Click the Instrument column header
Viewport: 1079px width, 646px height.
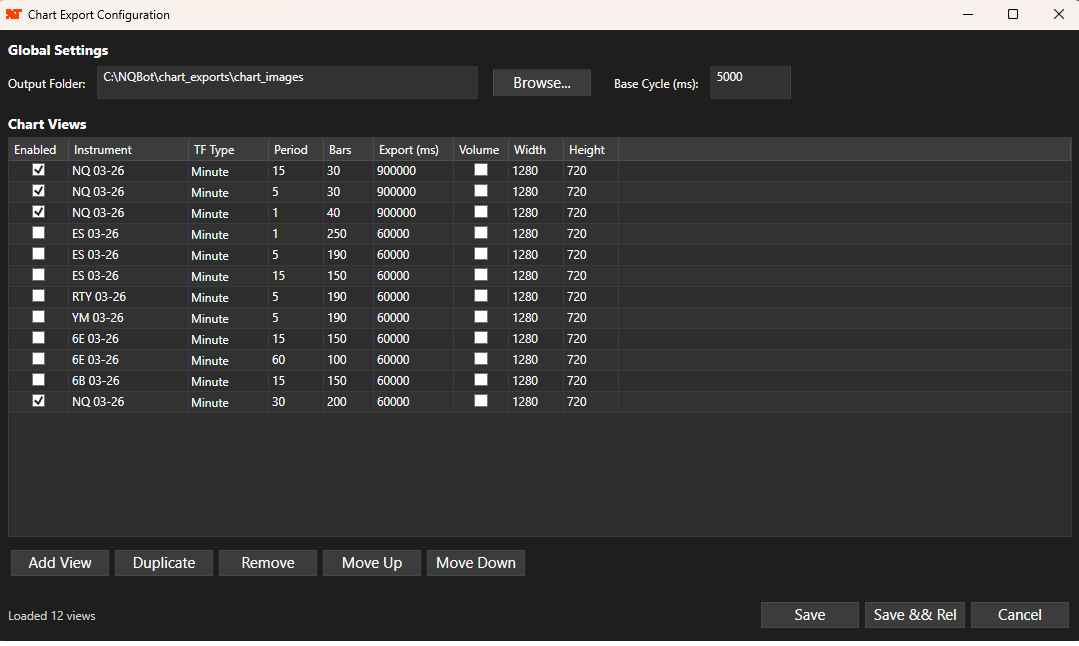tap(100, 148)
